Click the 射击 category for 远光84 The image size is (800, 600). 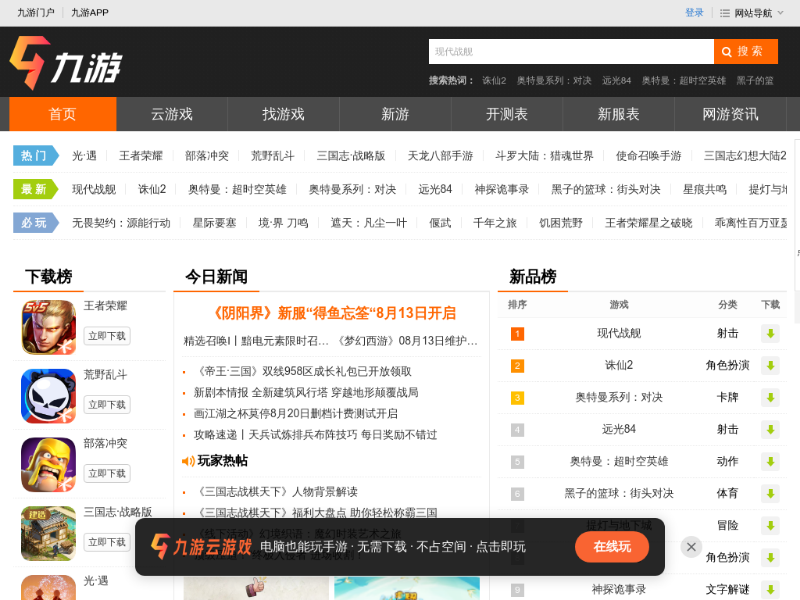[x=728, y=430]
